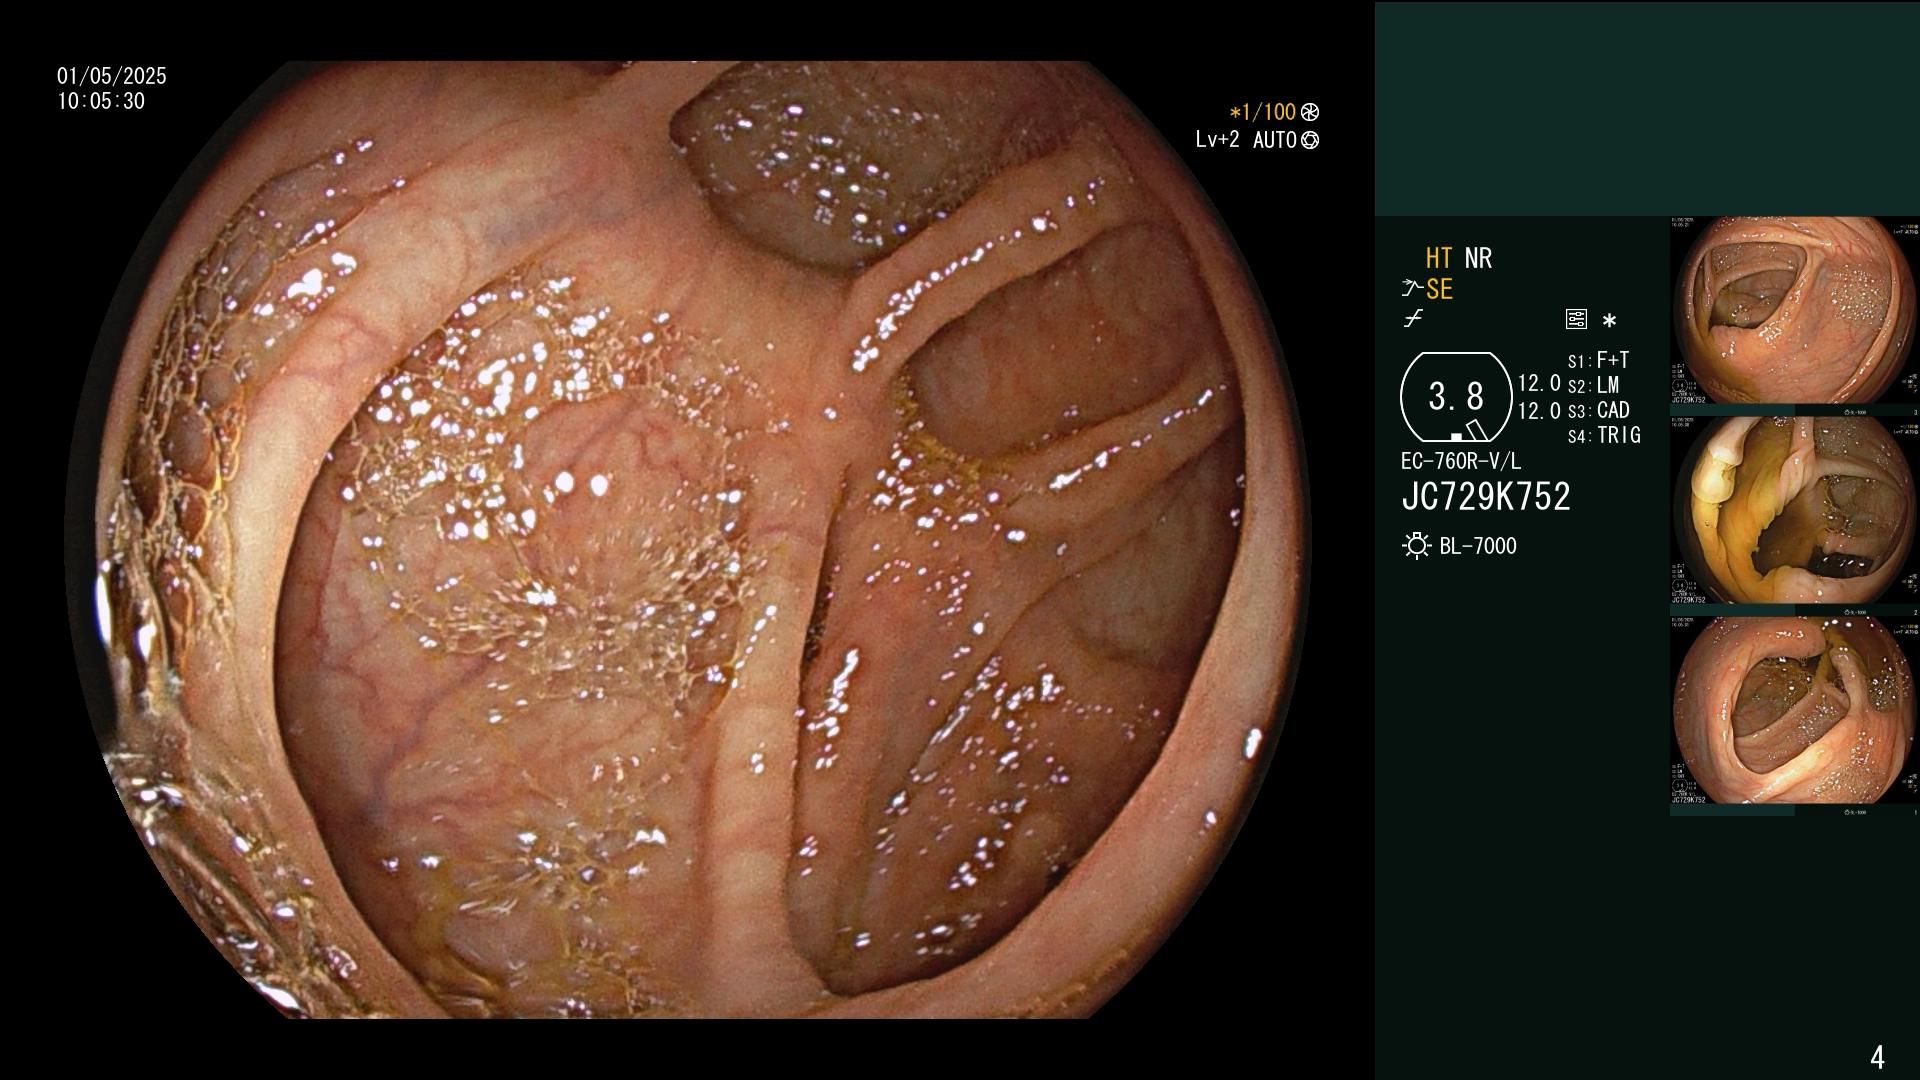Click the BL-7000 light source label
Image resolution: width=1920 pixels, height=1080 pixels.
pos(1478,546)
